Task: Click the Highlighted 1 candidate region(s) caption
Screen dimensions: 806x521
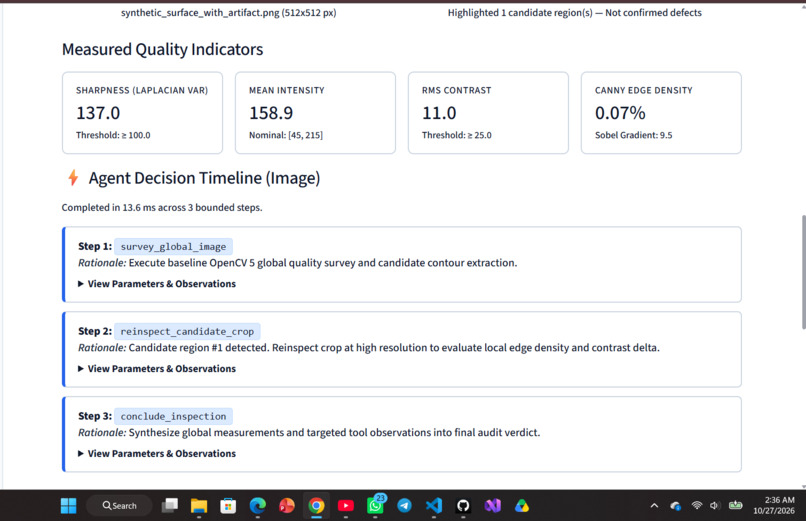Action: point(574,12)
